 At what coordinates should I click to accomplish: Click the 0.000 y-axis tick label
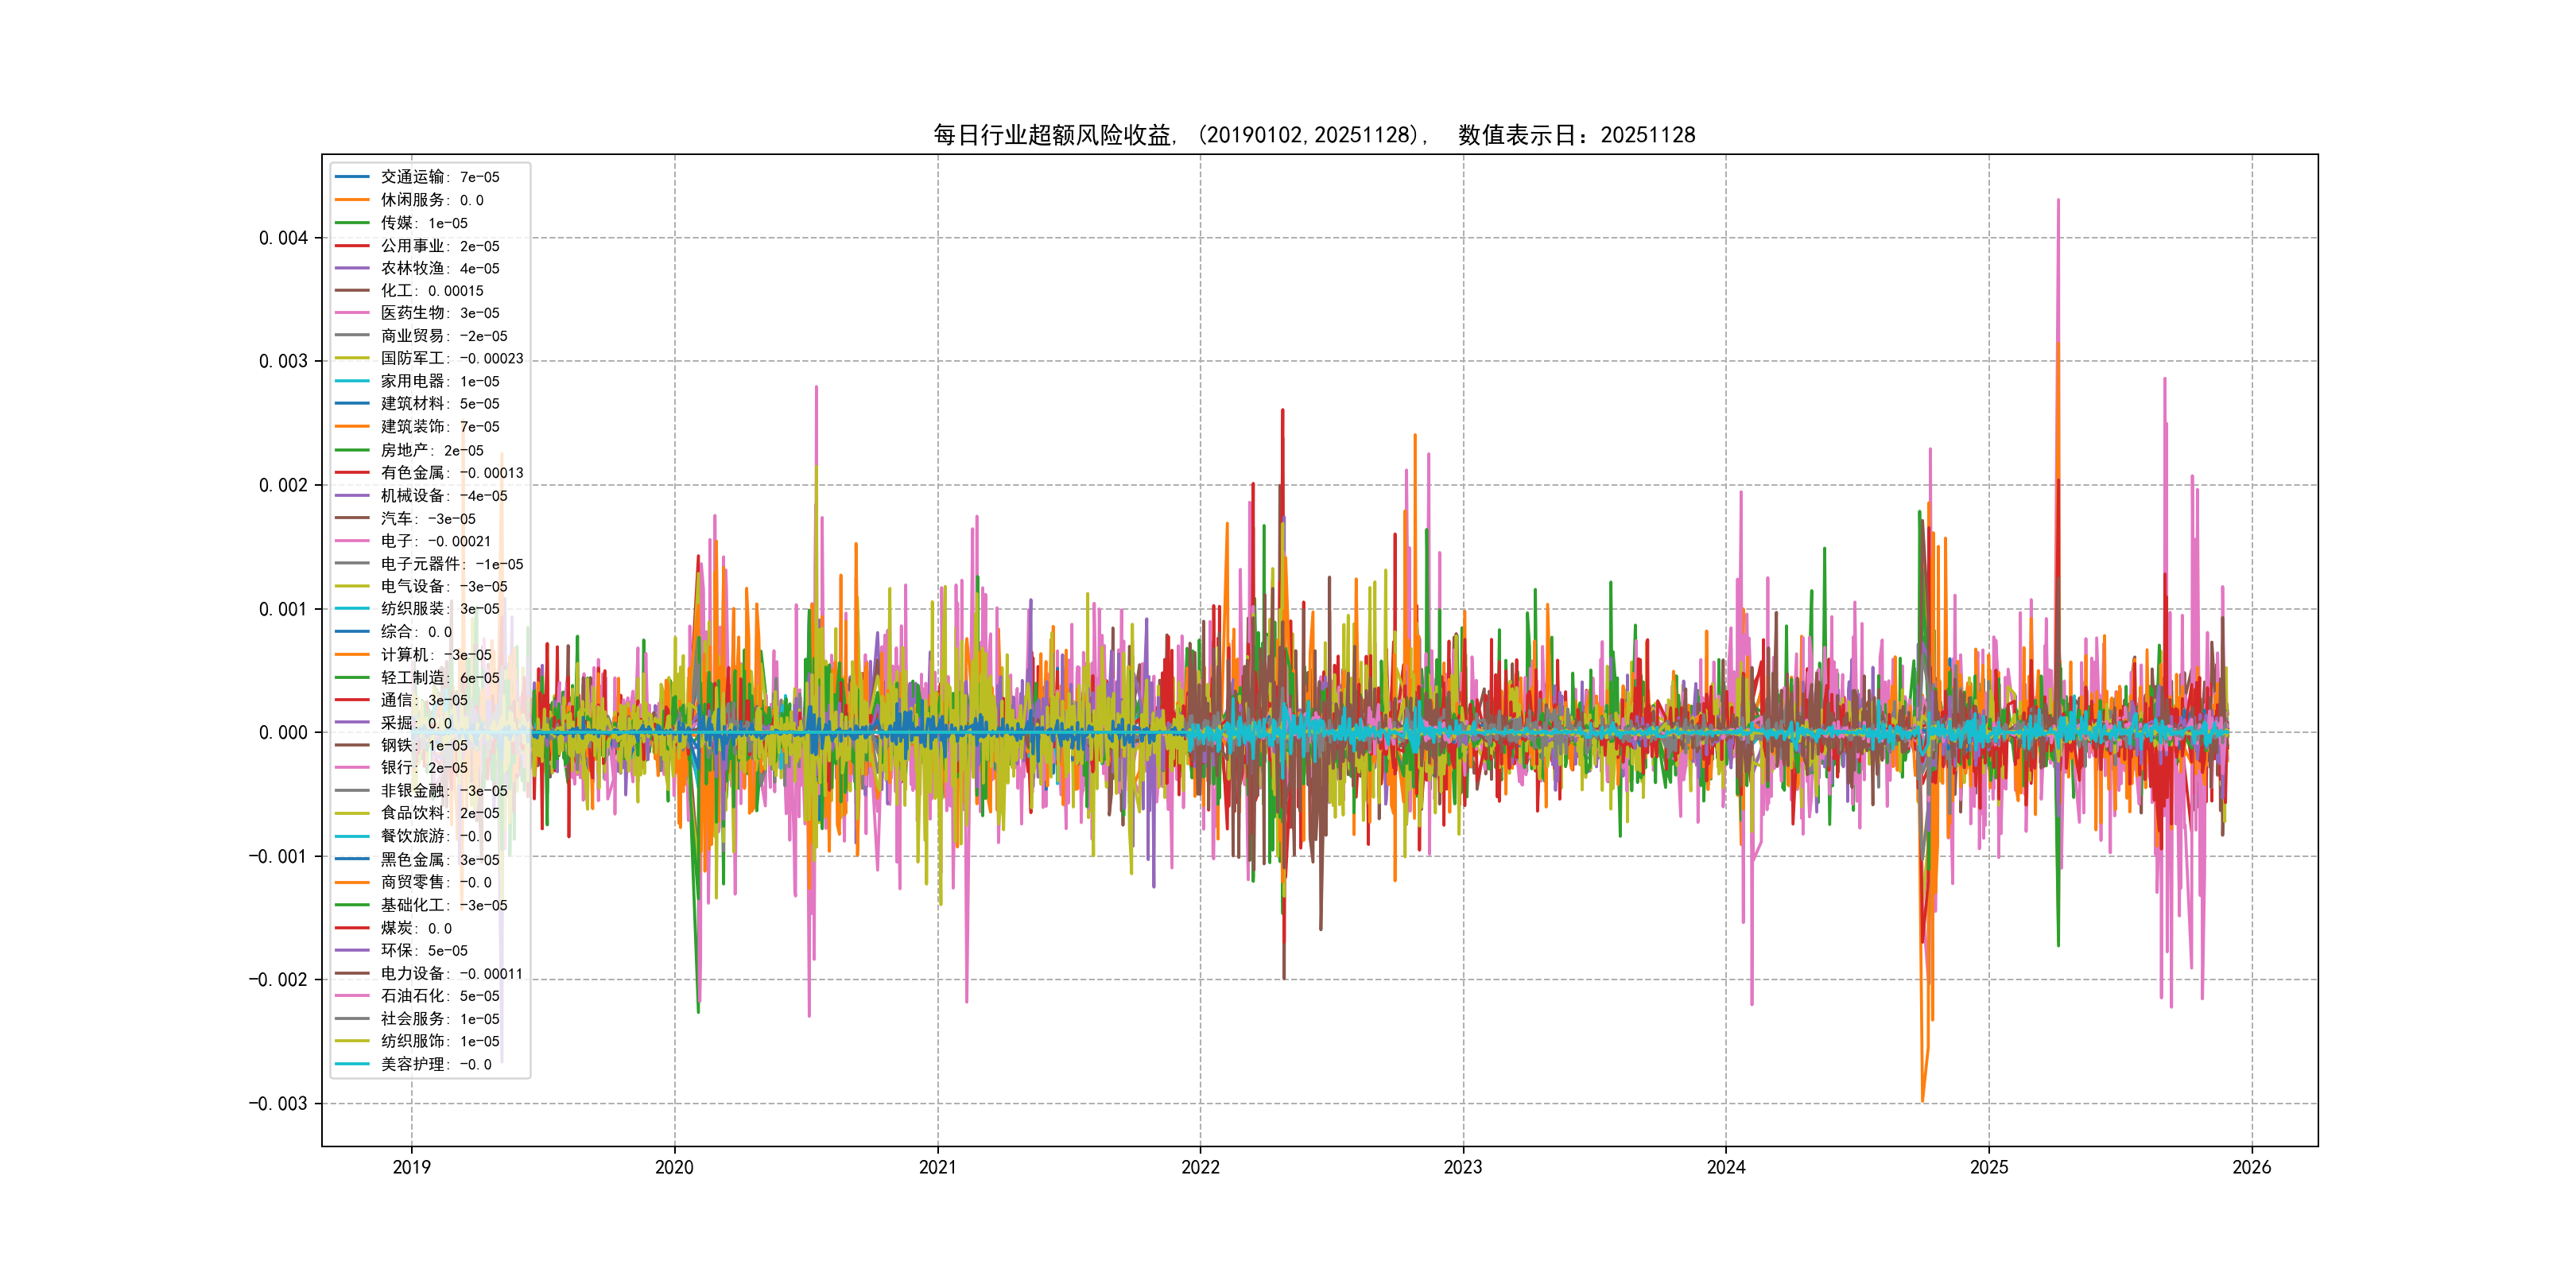[283, 733]
